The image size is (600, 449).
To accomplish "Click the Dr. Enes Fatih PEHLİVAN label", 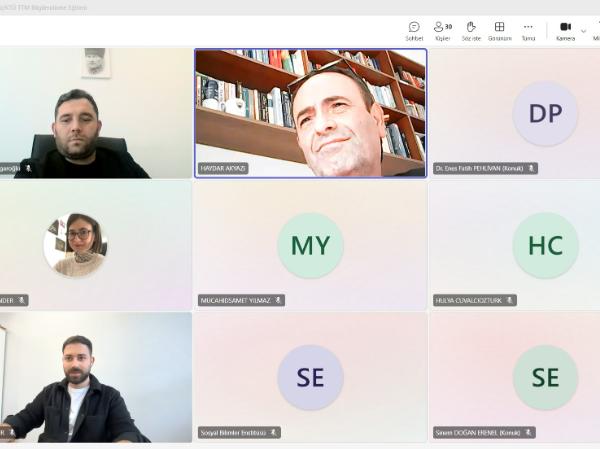I will (480, 168).
